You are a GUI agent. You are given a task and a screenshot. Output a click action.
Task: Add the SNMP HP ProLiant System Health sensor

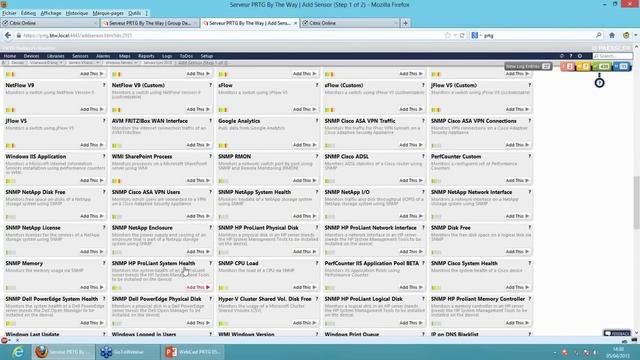tap(198, 287)
